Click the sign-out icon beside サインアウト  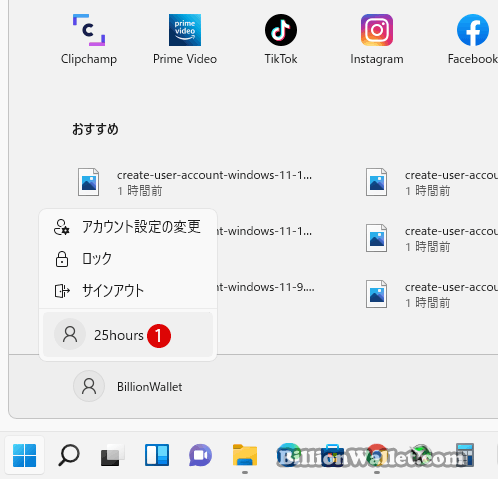tap(62, 291)
